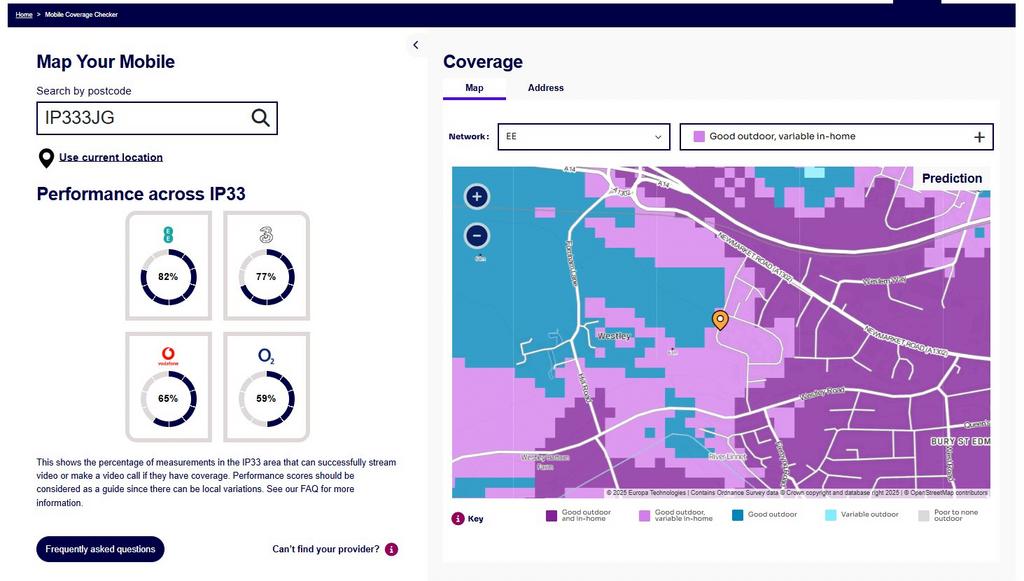Click the Use current location link
Screen dimensions: 1024x581
[111, 157]
